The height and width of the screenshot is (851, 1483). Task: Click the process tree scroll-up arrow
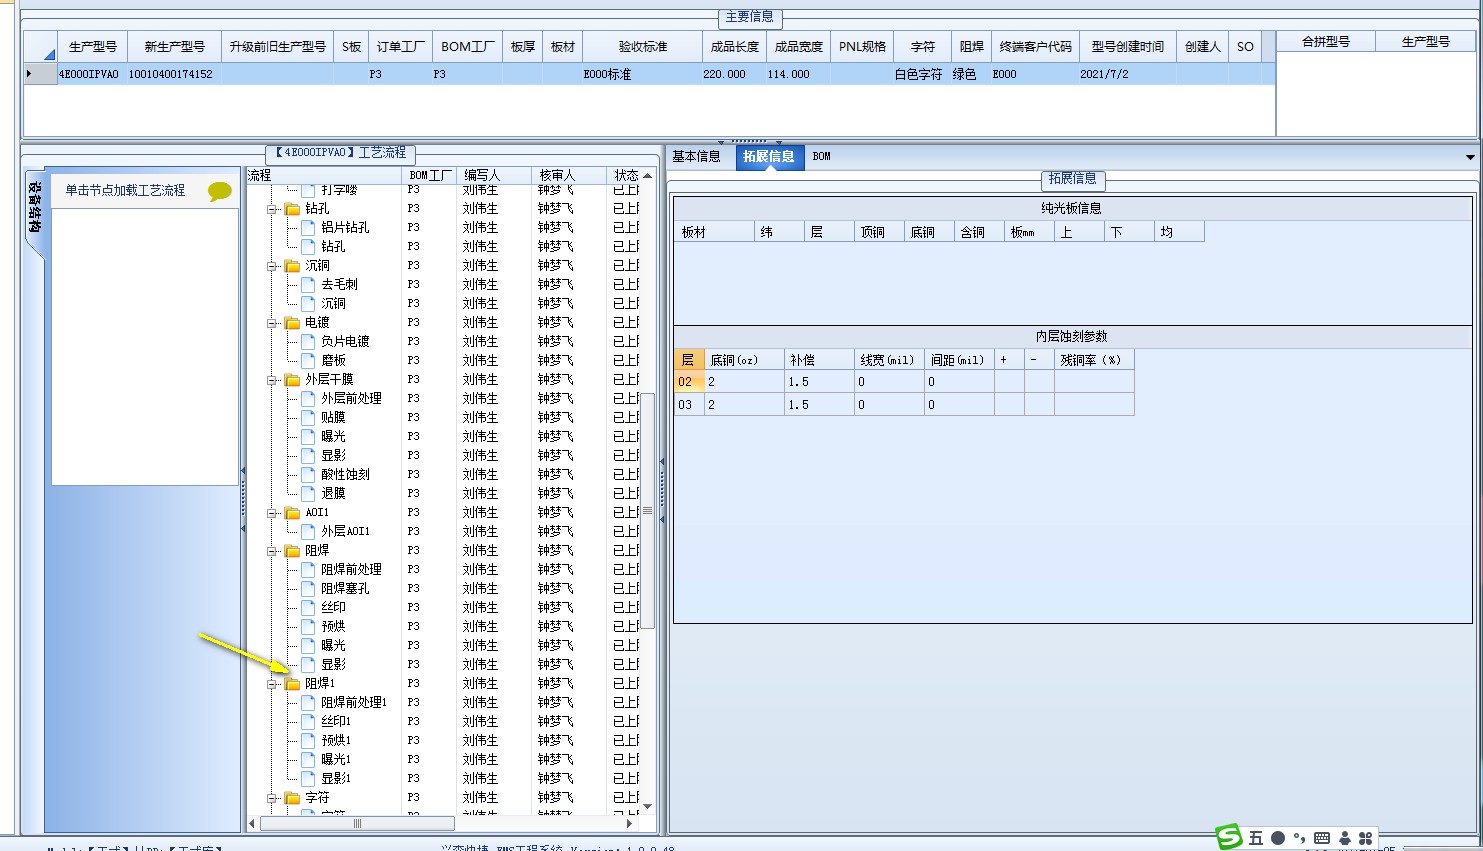point(648,176)
